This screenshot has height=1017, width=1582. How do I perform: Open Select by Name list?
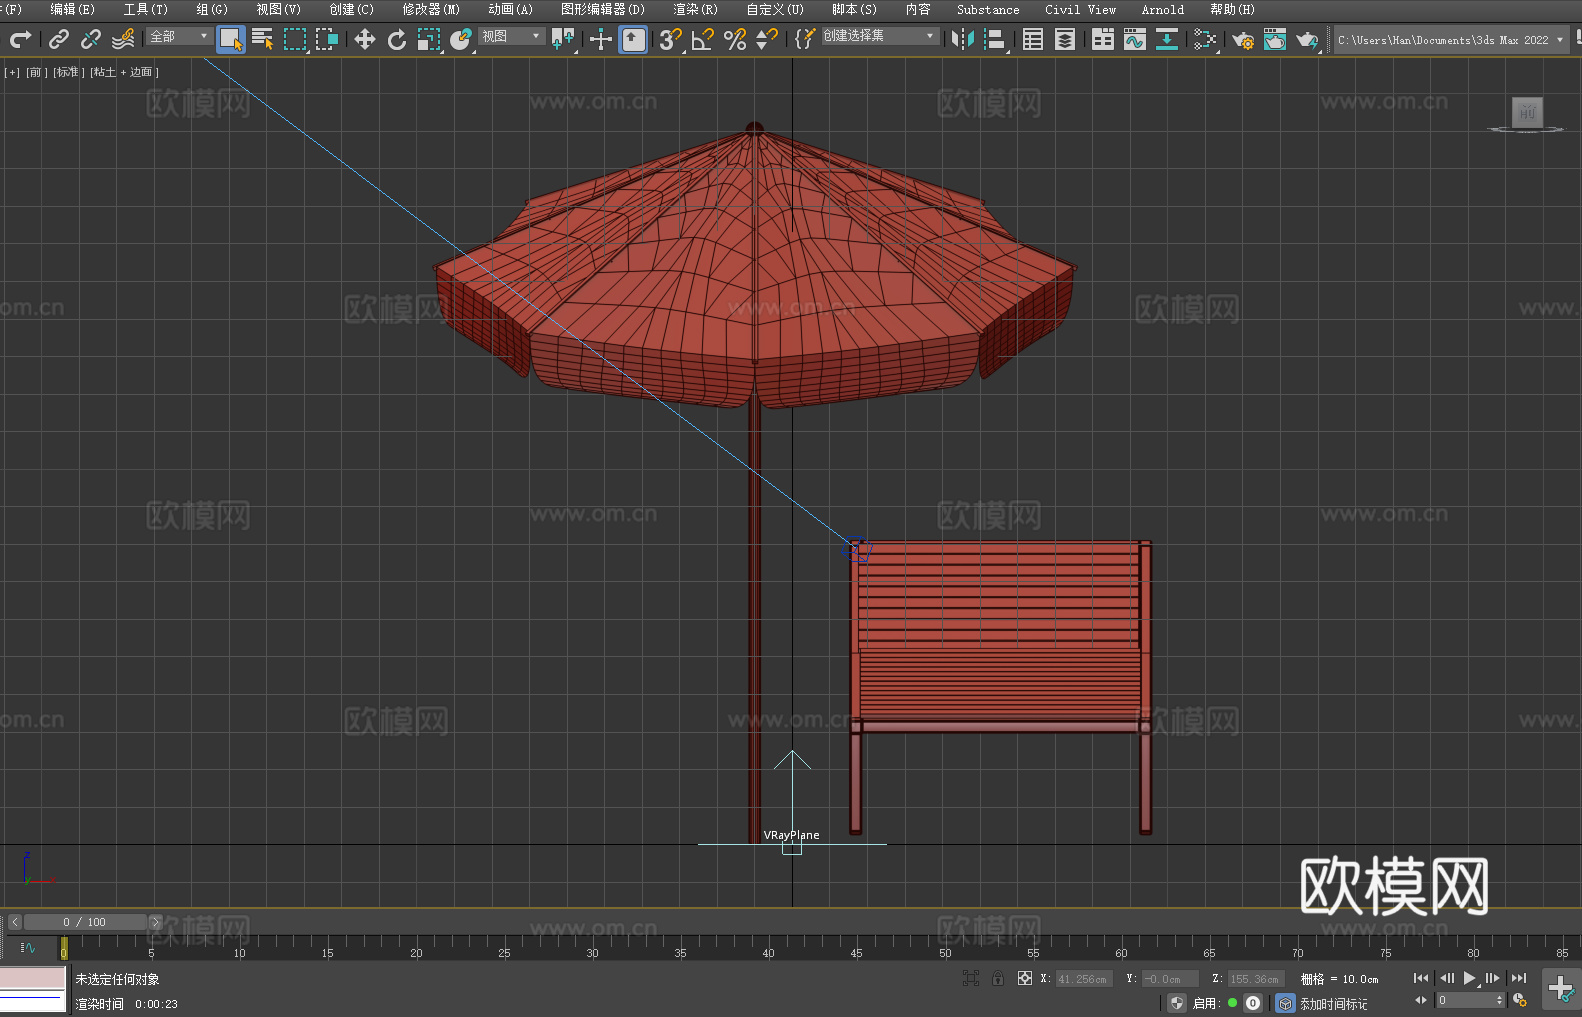coord(263,39)
